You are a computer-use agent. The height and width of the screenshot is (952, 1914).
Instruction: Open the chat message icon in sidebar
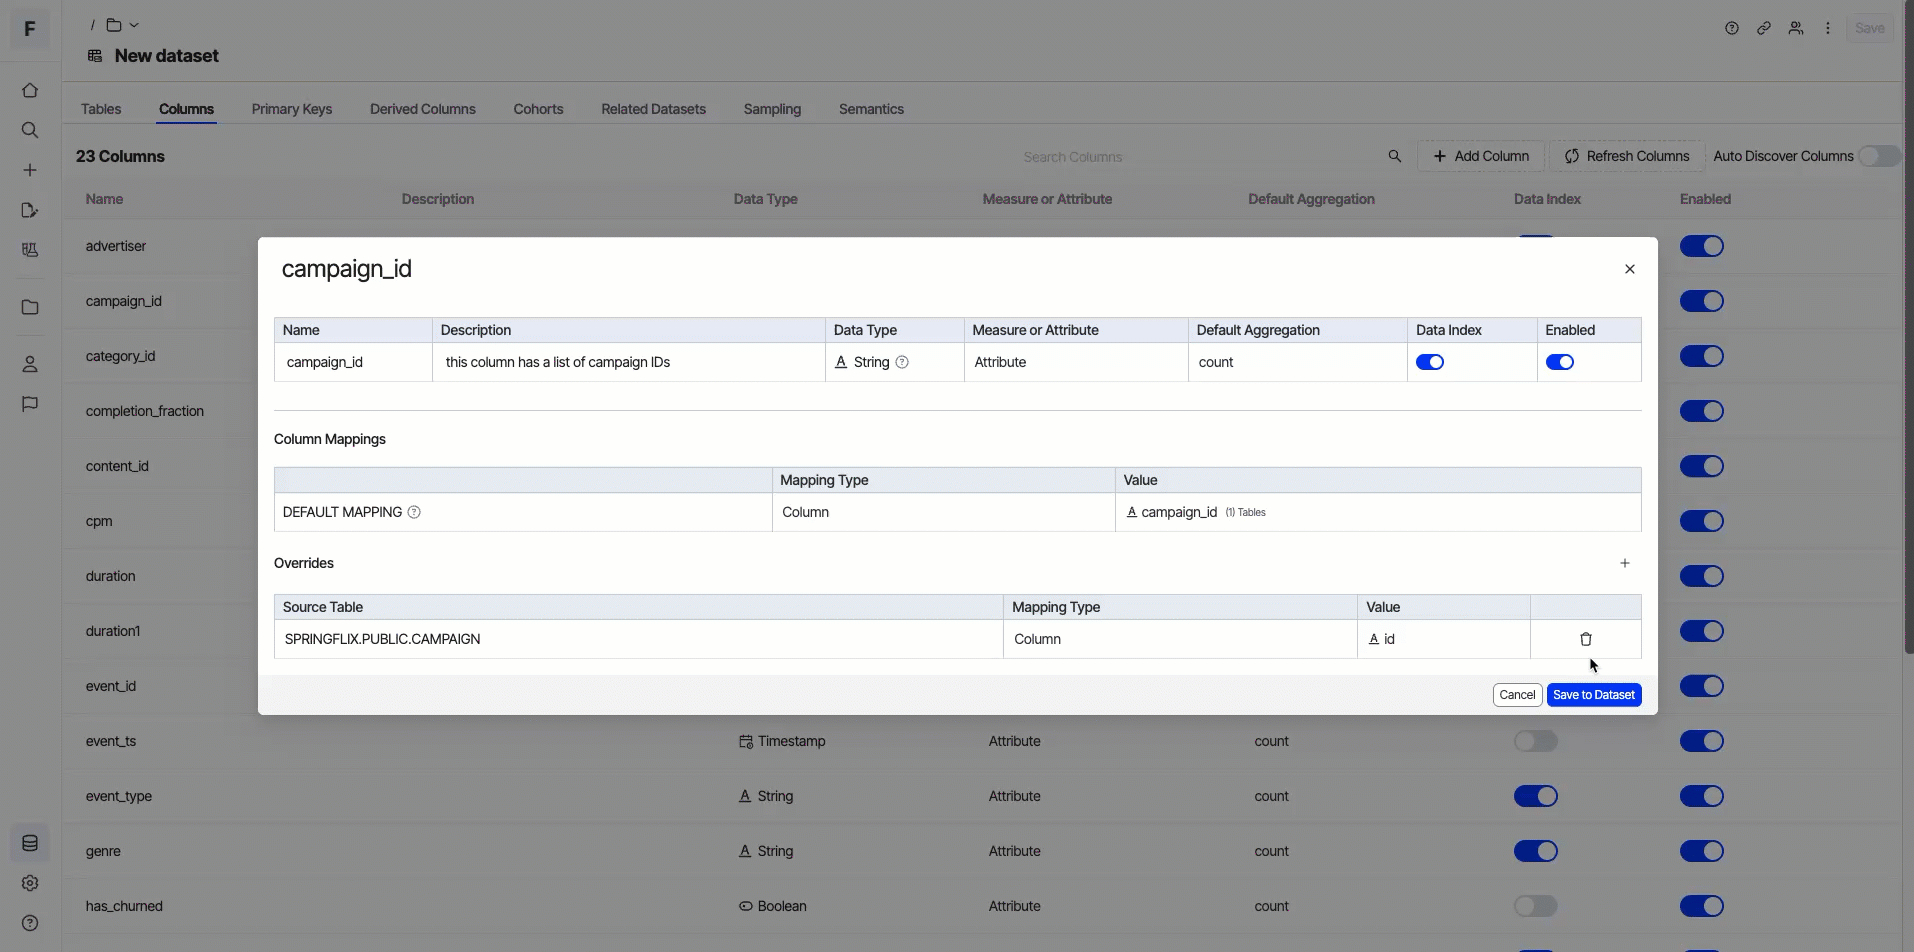pyautogui.click(x=30, y=404)
